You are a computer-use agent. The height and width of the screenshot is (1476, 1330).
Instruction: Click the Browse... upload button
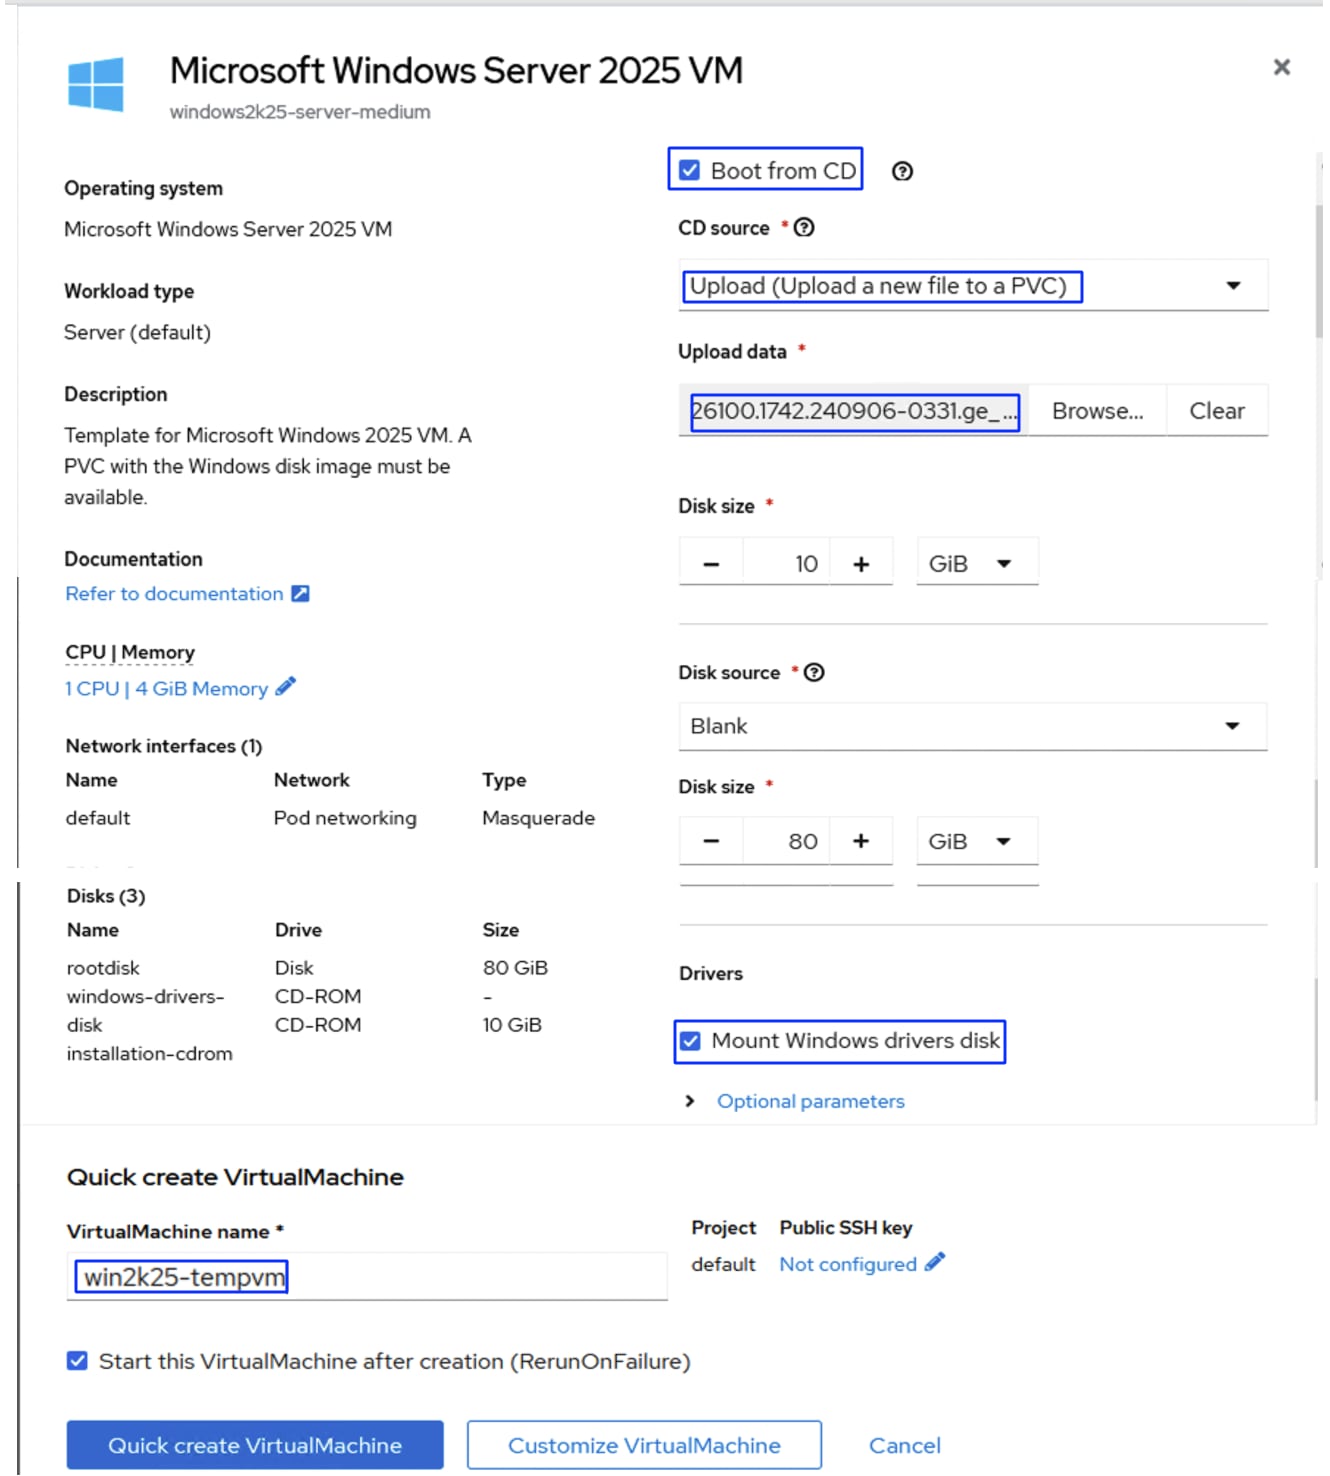tap(1097, 411)
